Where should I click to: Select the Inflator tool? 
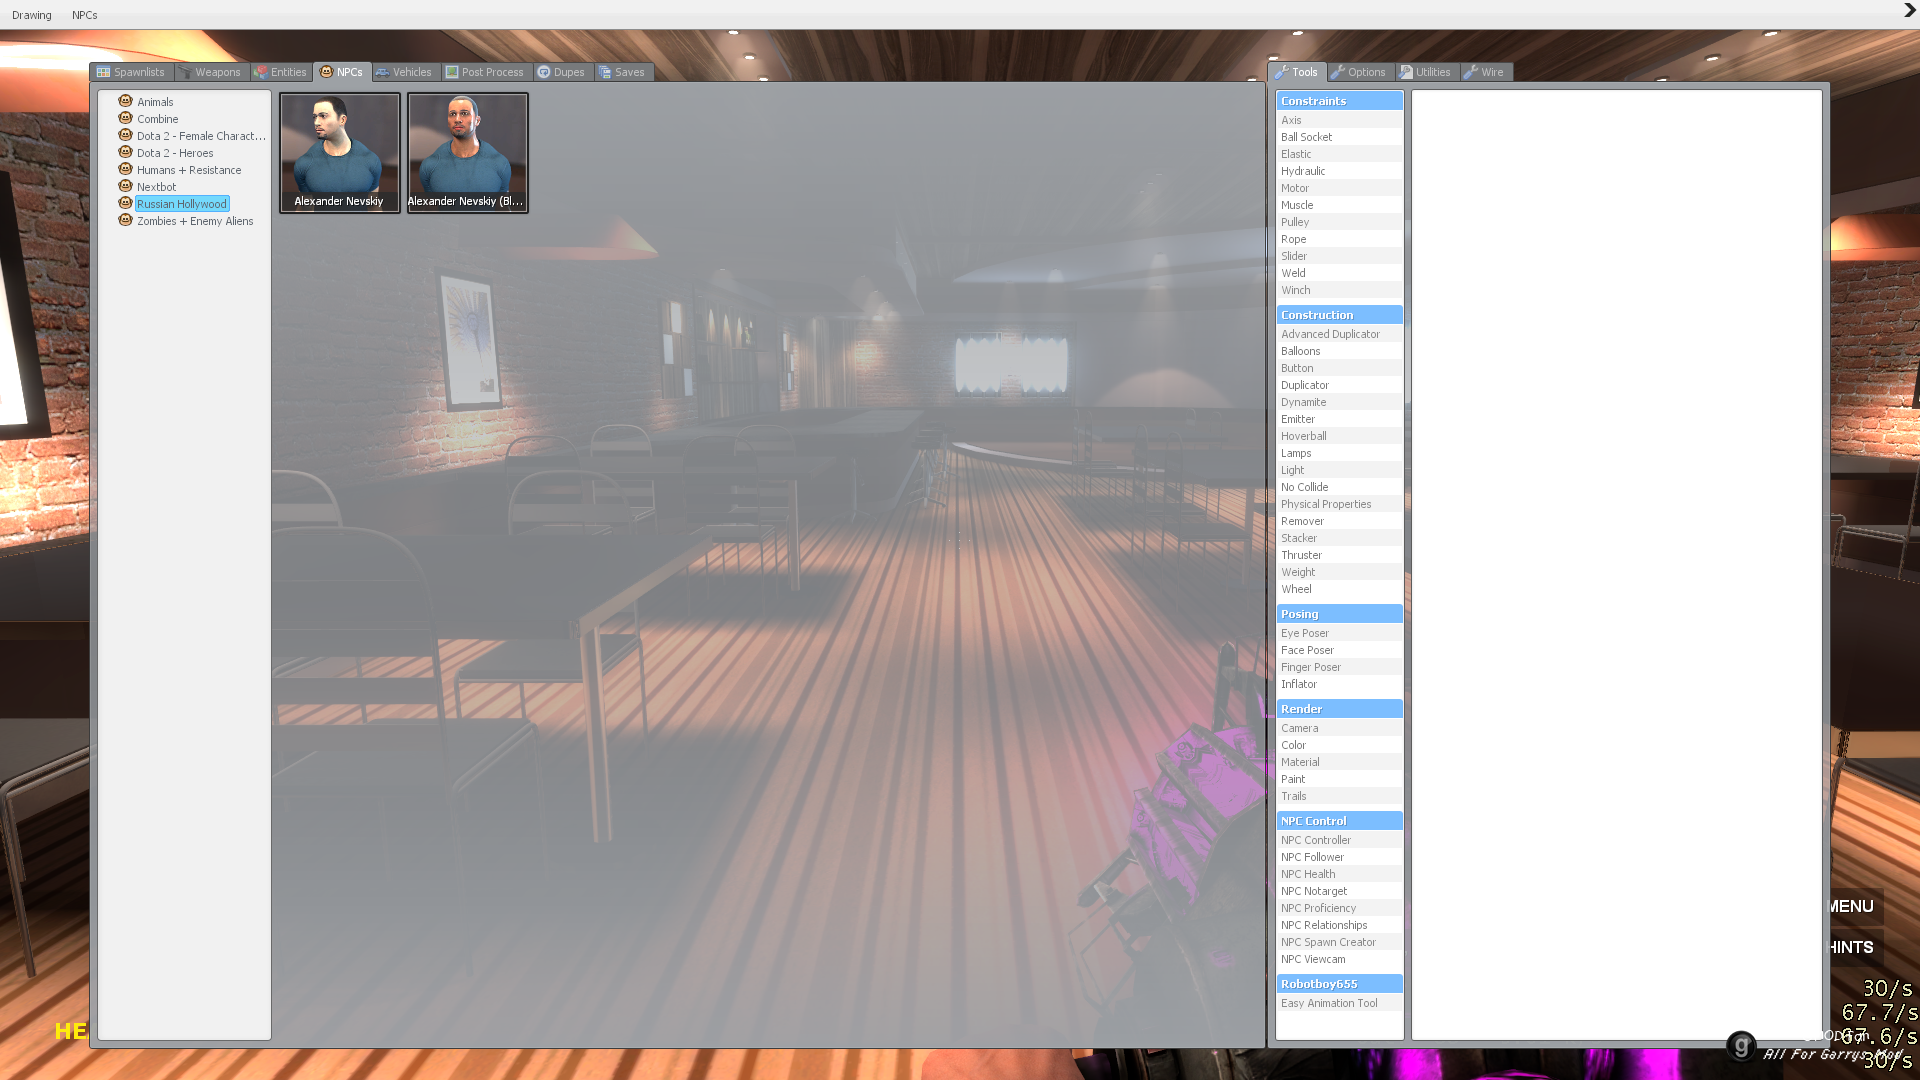tap(1339, 684)
